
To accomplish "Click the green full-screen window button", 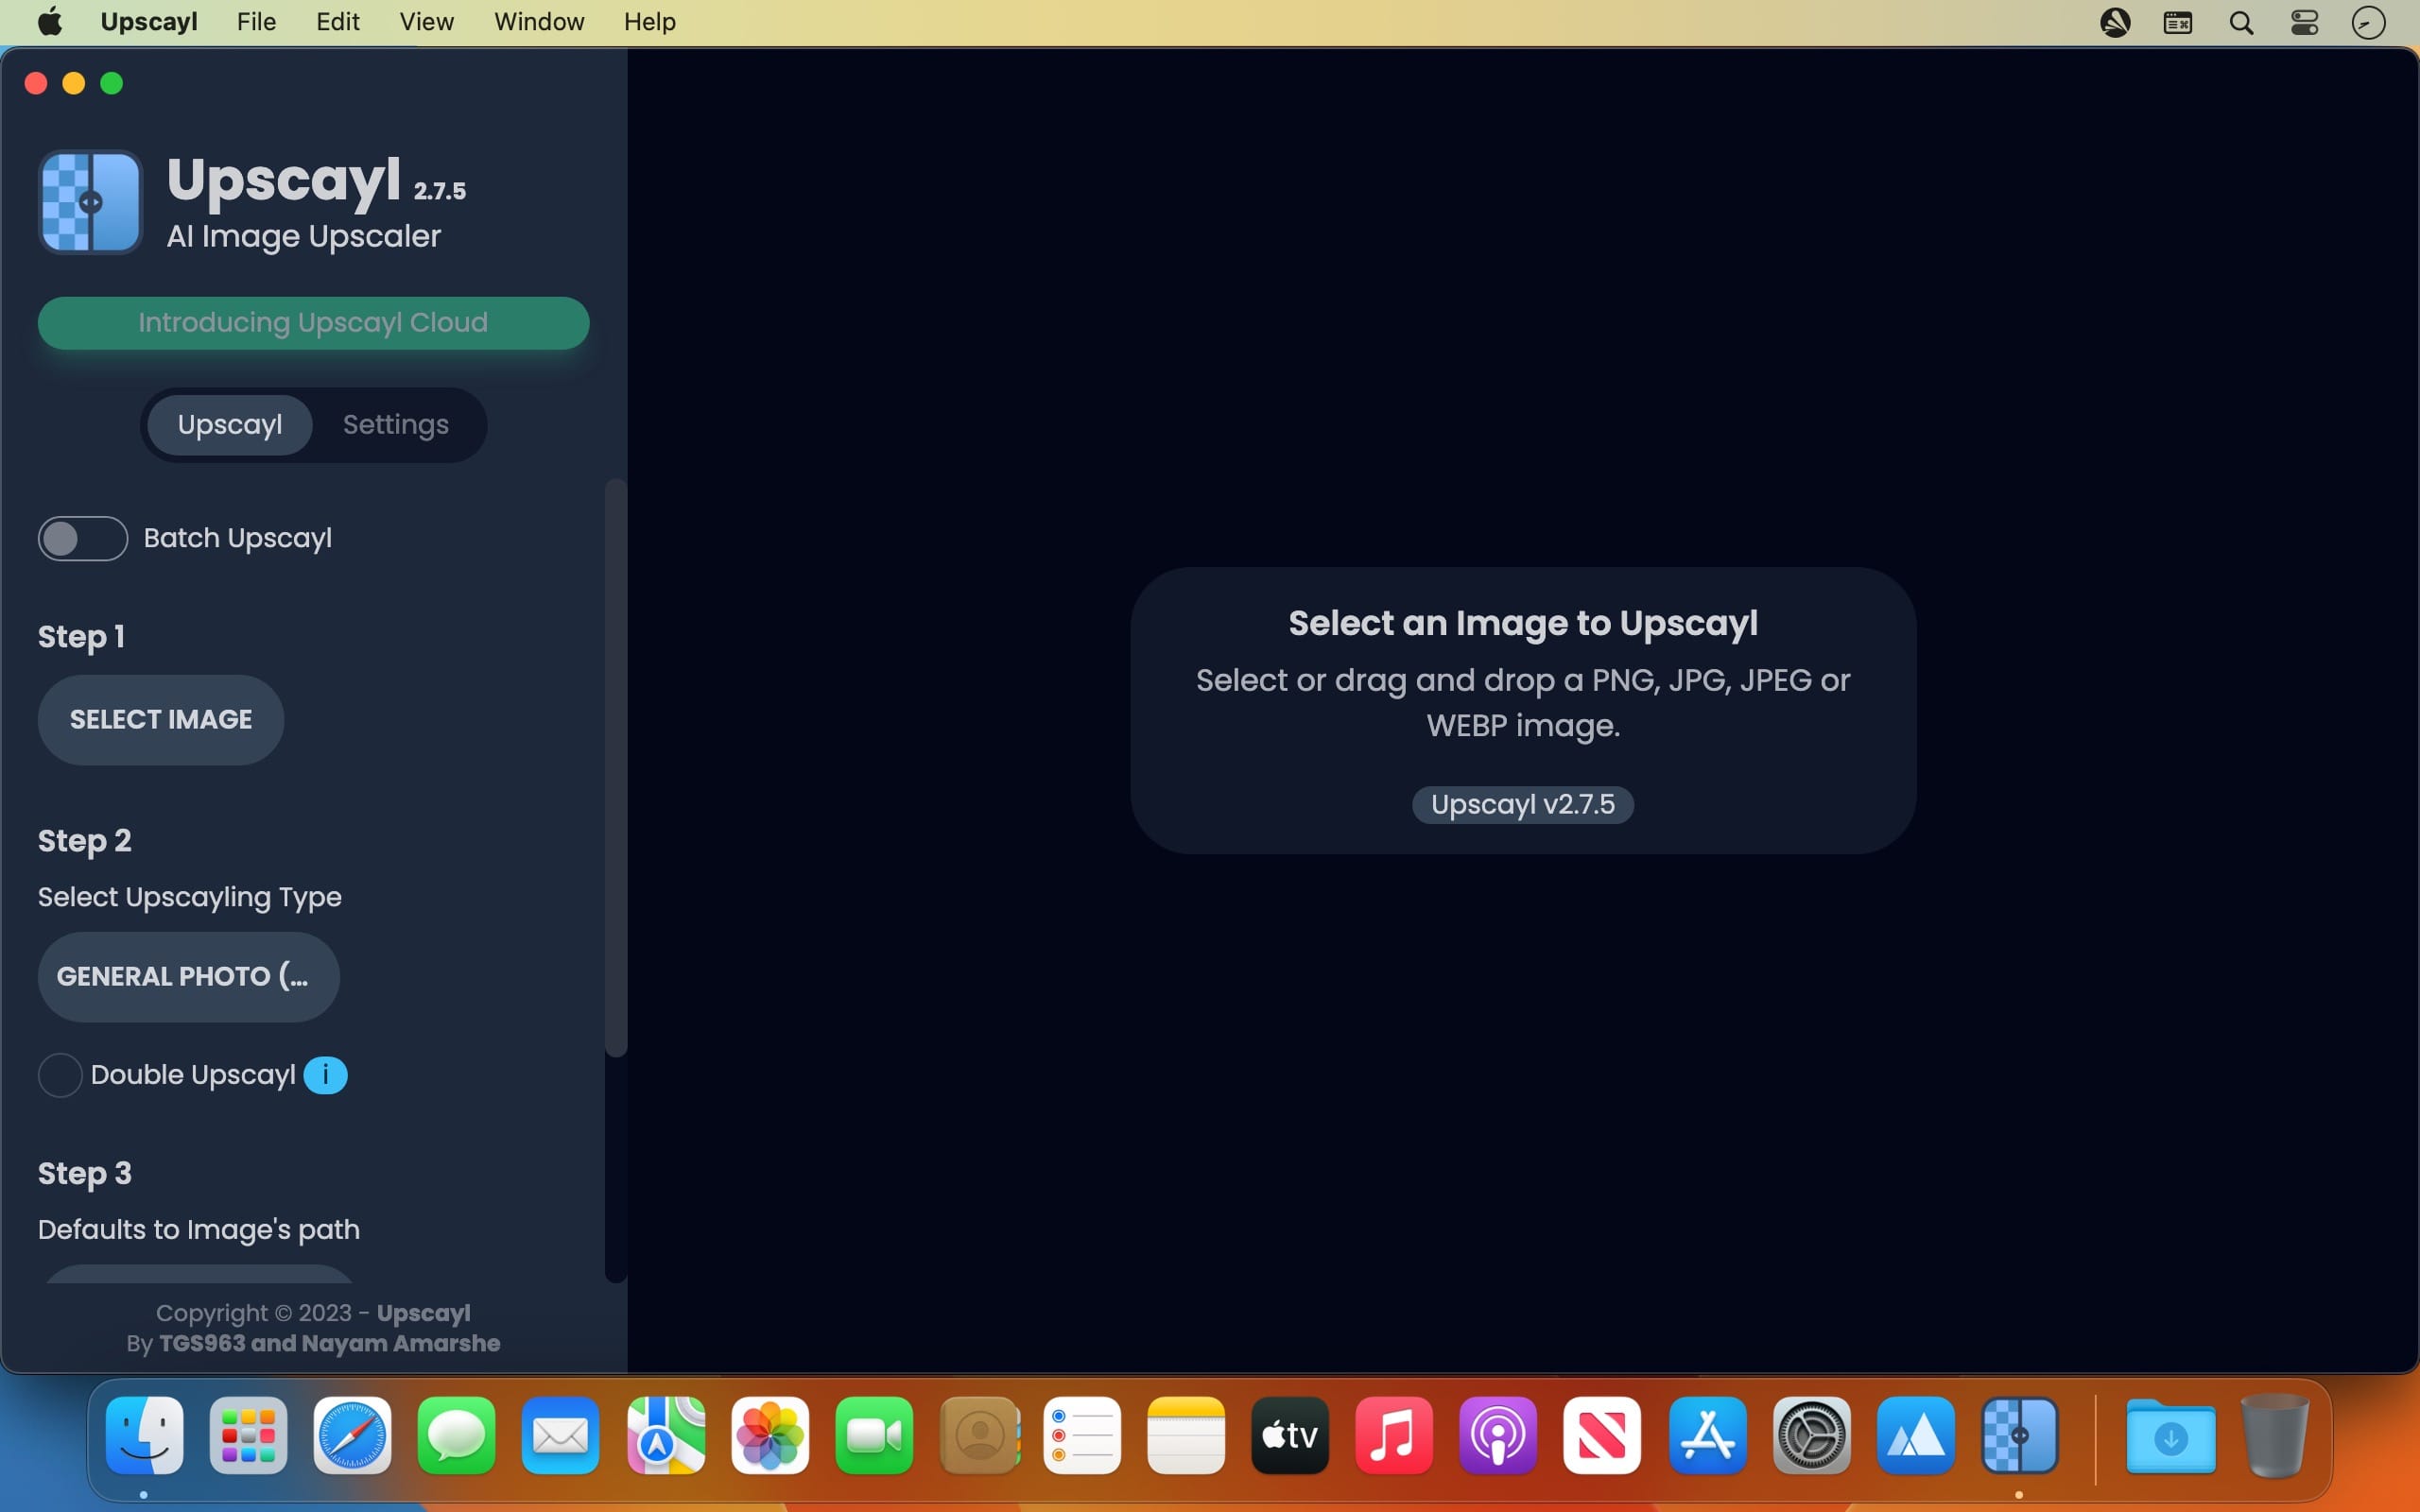I will click(112, 83).
